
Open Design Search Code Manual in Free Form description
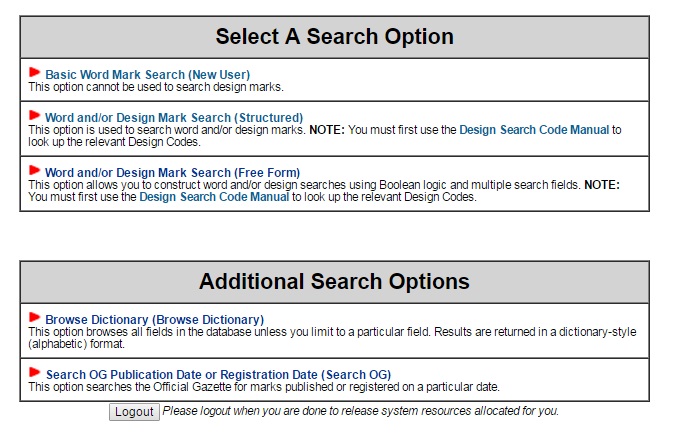[x=214, y=197]
